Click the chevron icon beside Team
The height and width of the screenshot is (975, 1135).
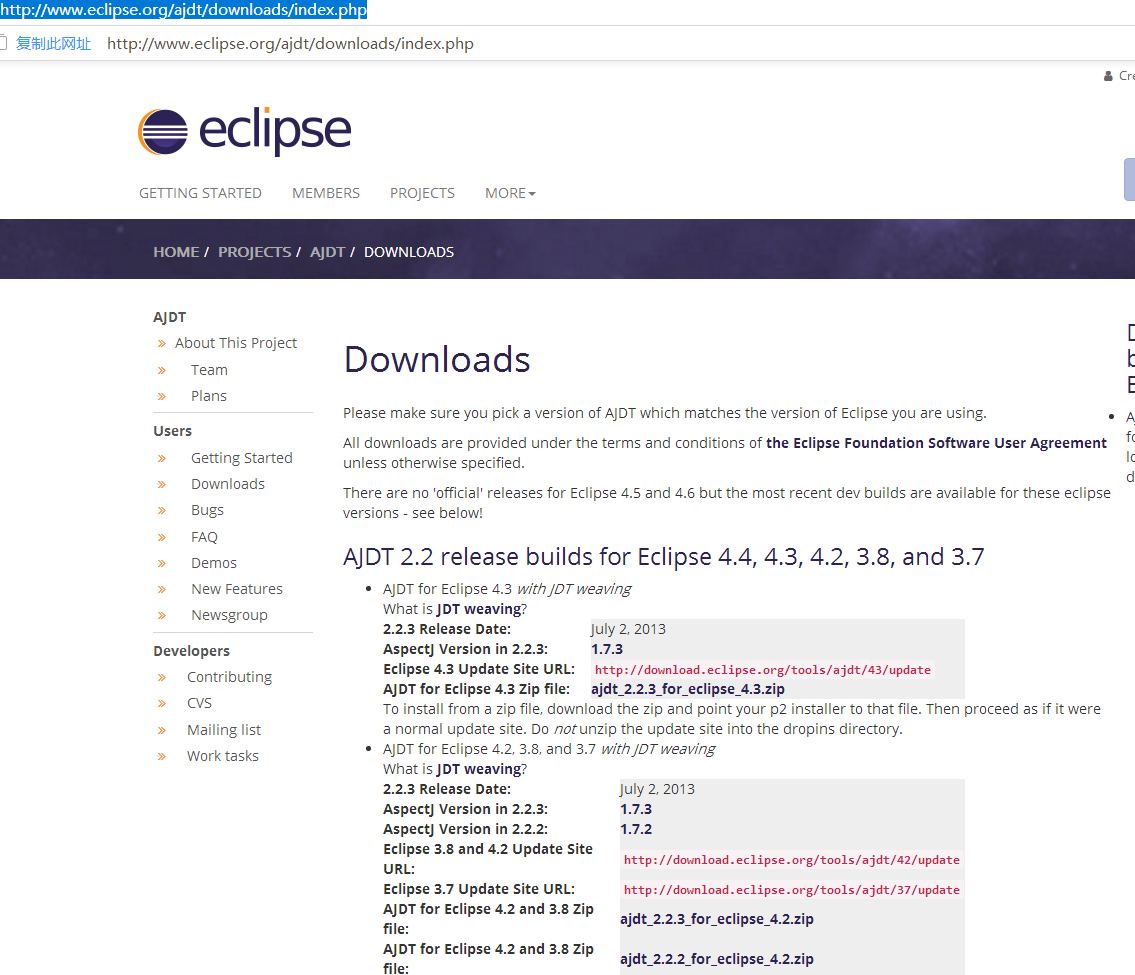coord(161,371)
